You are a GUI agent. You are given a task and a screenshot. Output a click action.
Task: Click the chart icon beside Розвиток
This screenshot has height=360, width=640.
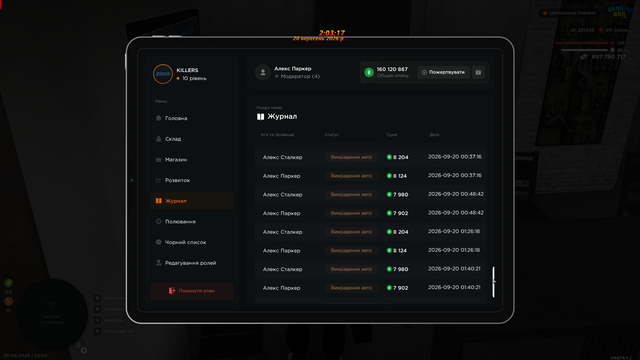158,180
